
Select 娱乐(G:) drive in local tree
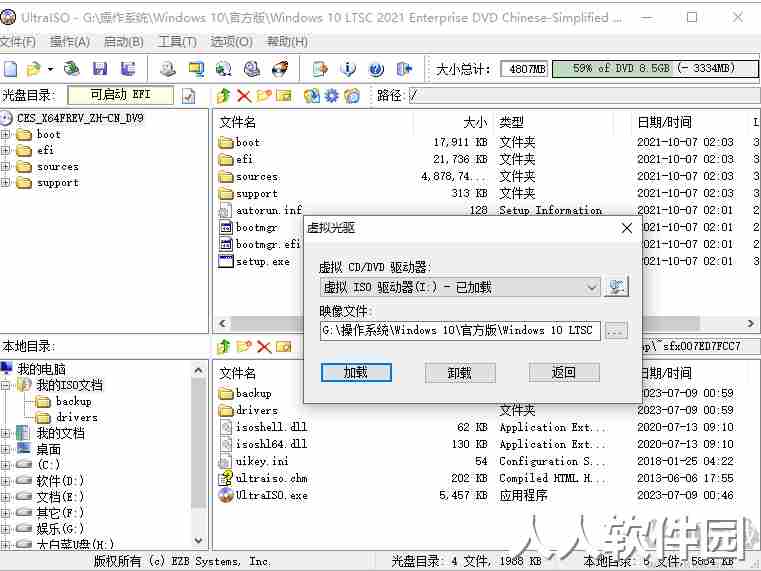(60, 529)
